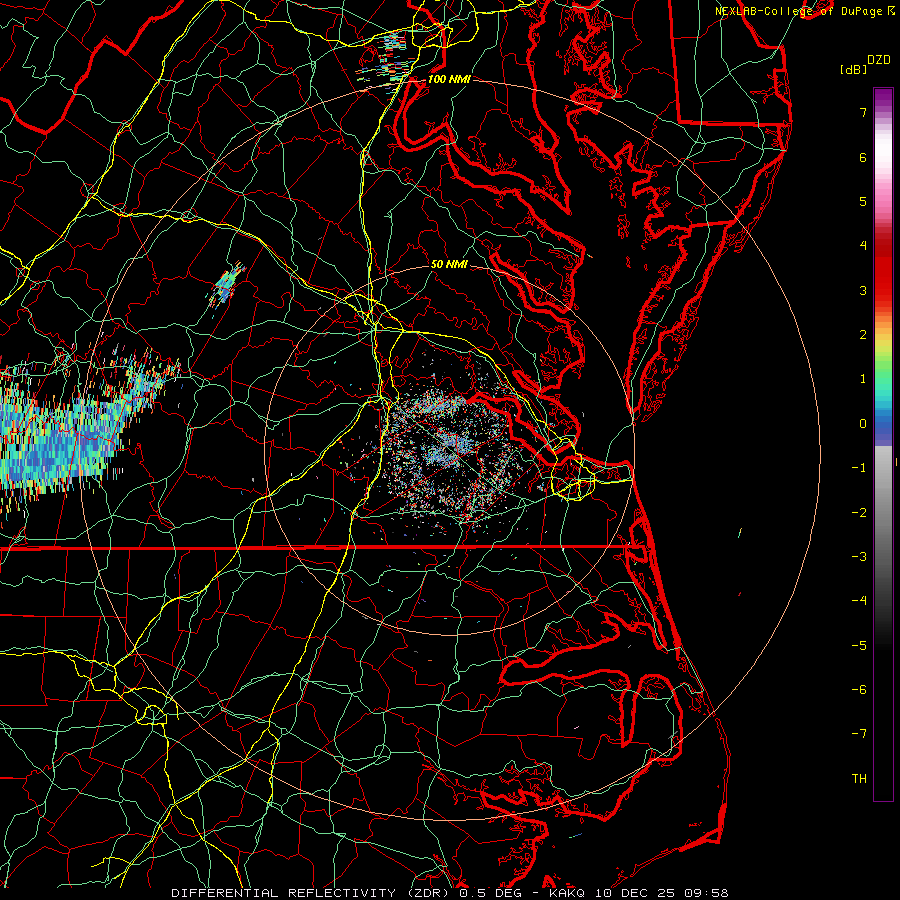Click the Differential Reflectivity (ZDR) title text

[x=312, y=893]
